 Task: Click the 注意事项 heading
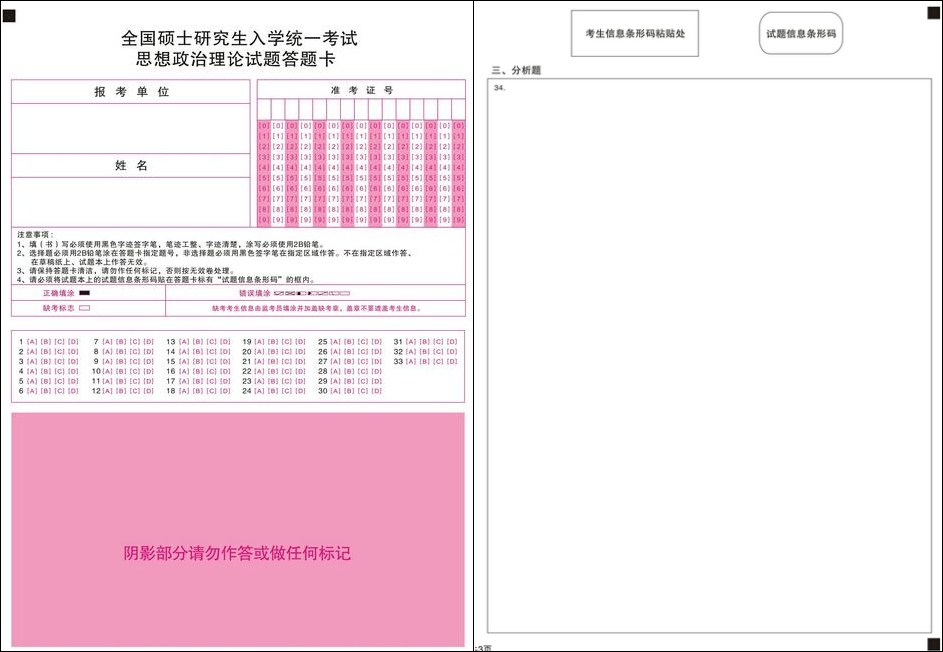35,235
